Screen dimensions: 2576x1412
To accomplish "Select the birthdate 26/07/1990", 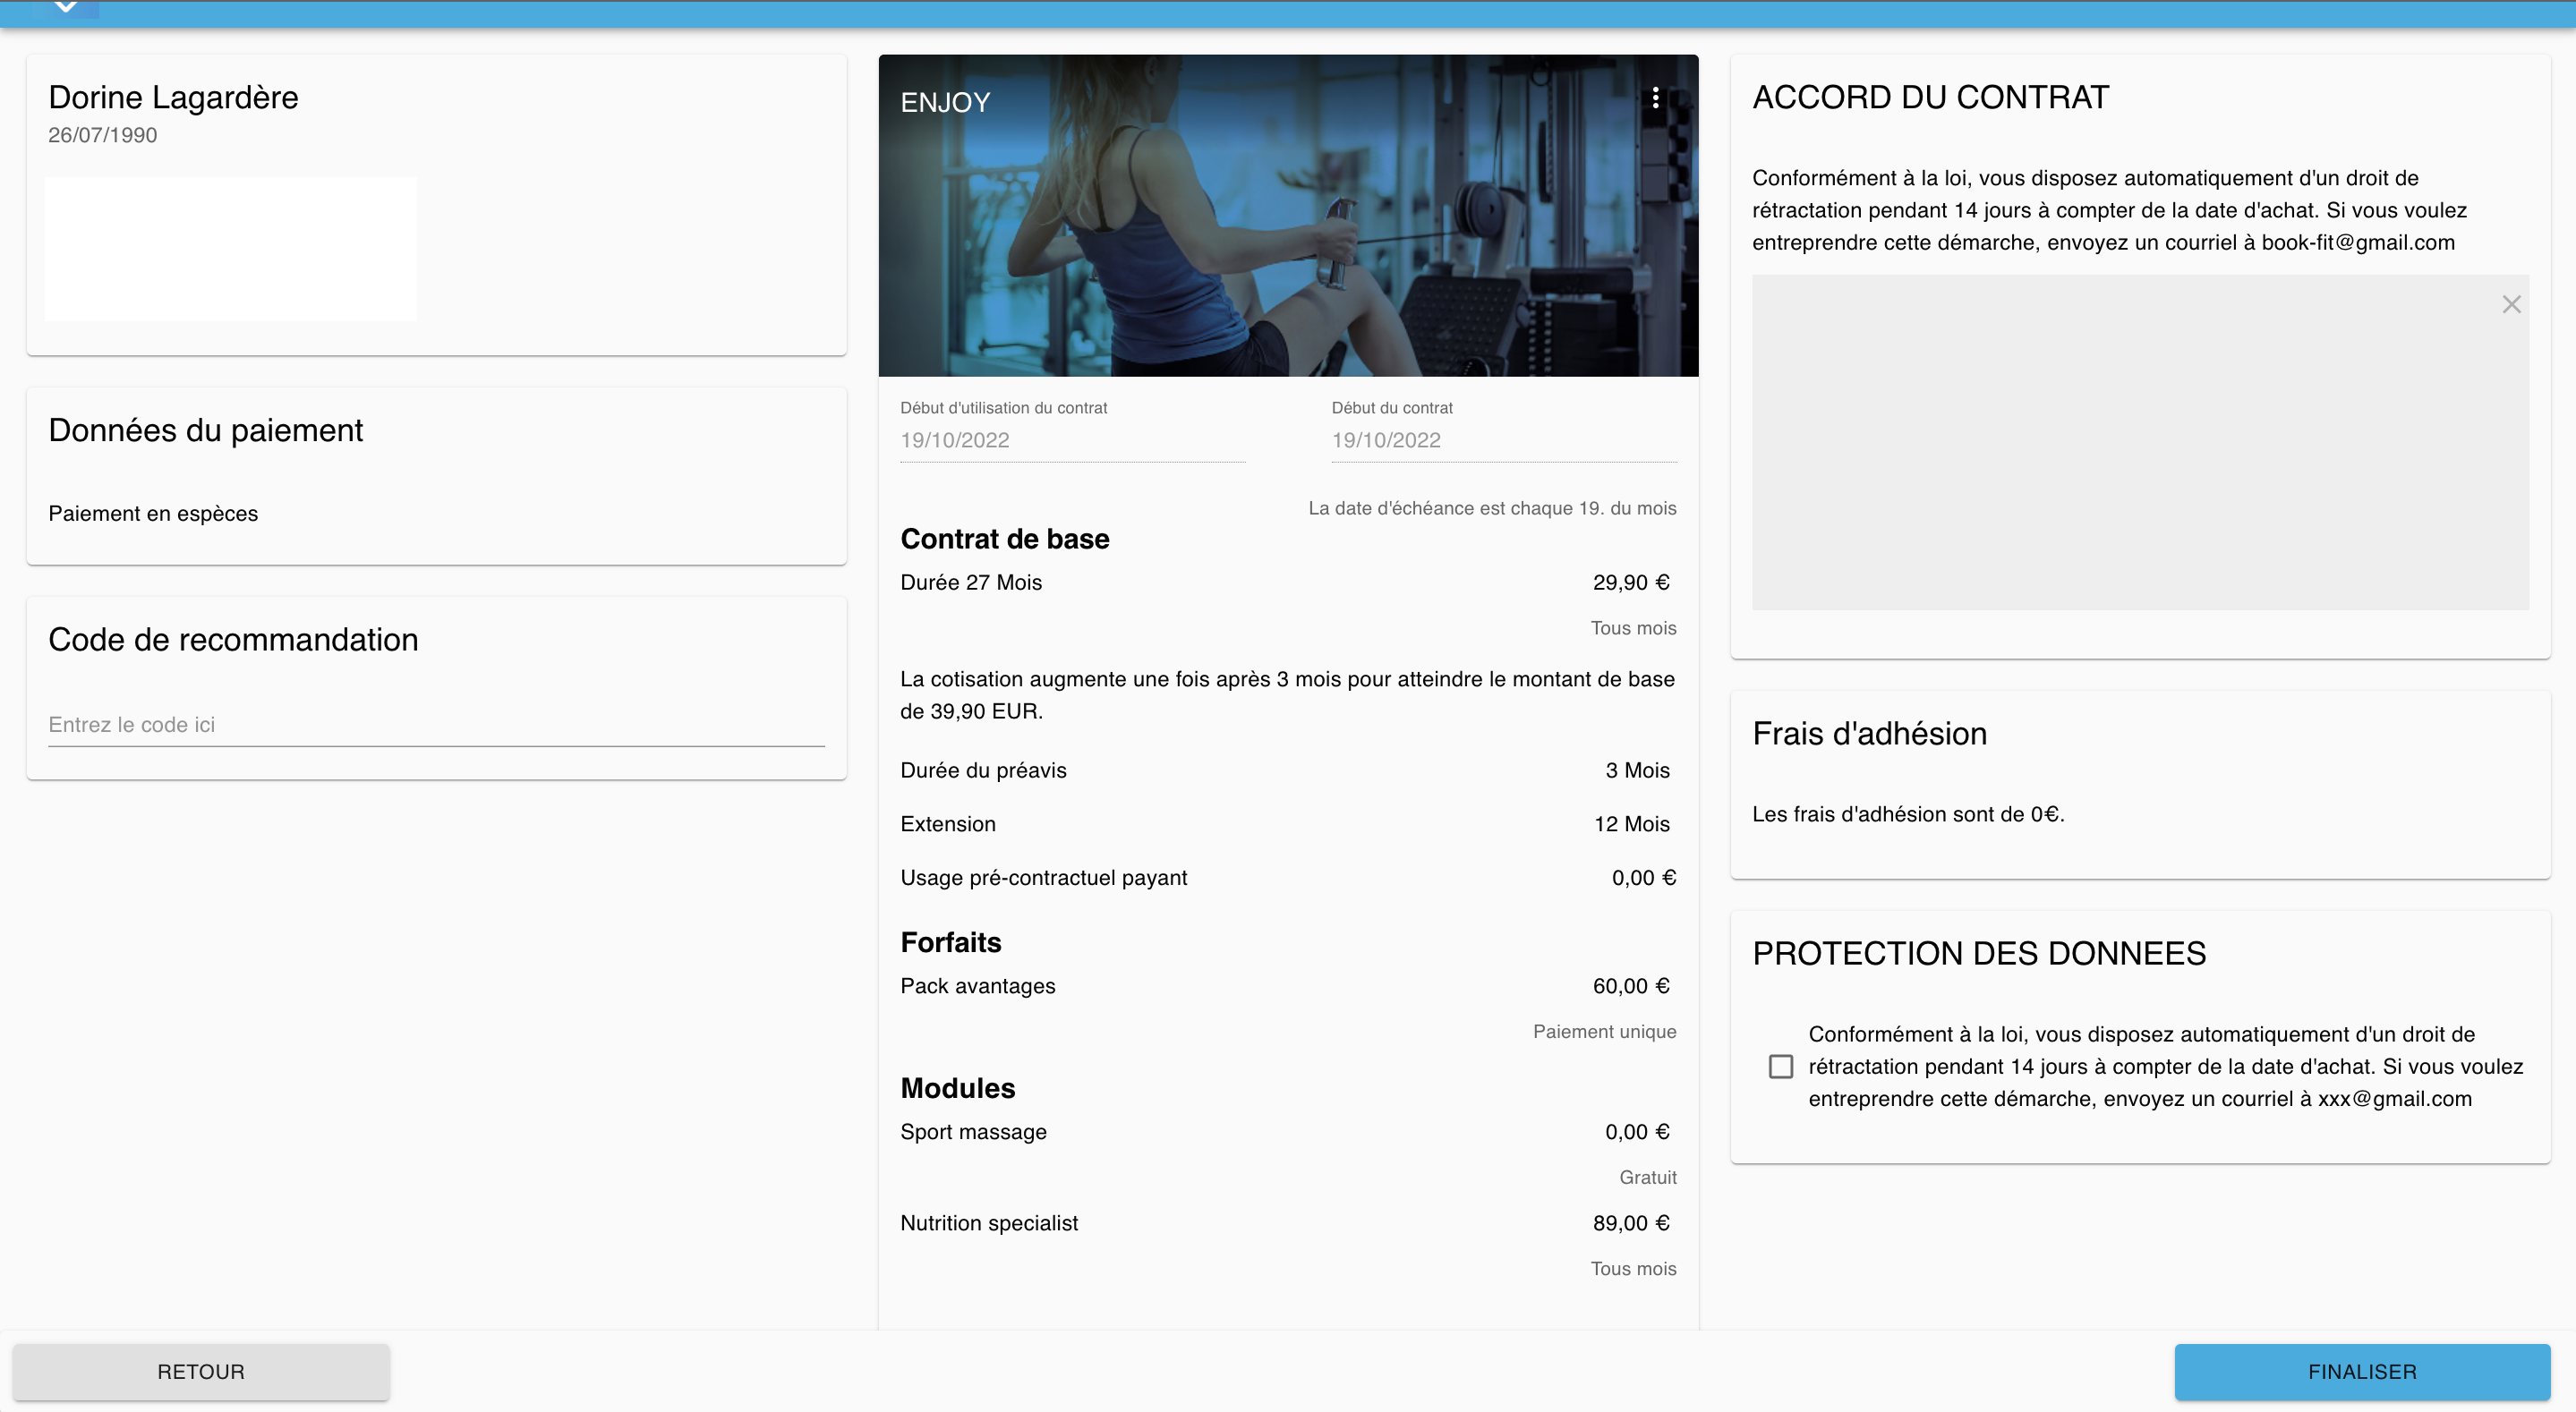I will tap(103, 135).
